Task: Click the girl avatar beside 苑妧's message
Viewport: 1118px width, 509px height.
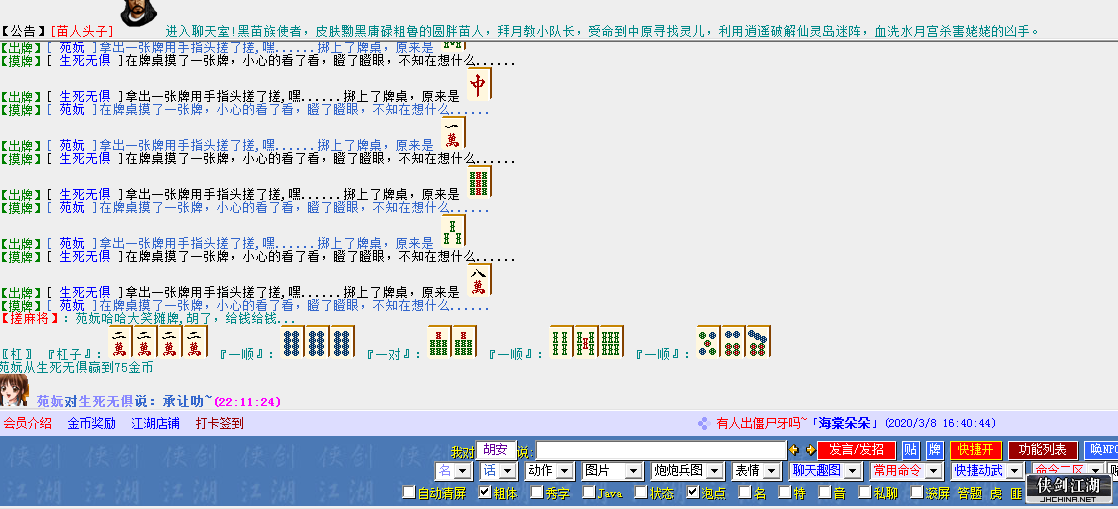Action: [x=14, y=391]
